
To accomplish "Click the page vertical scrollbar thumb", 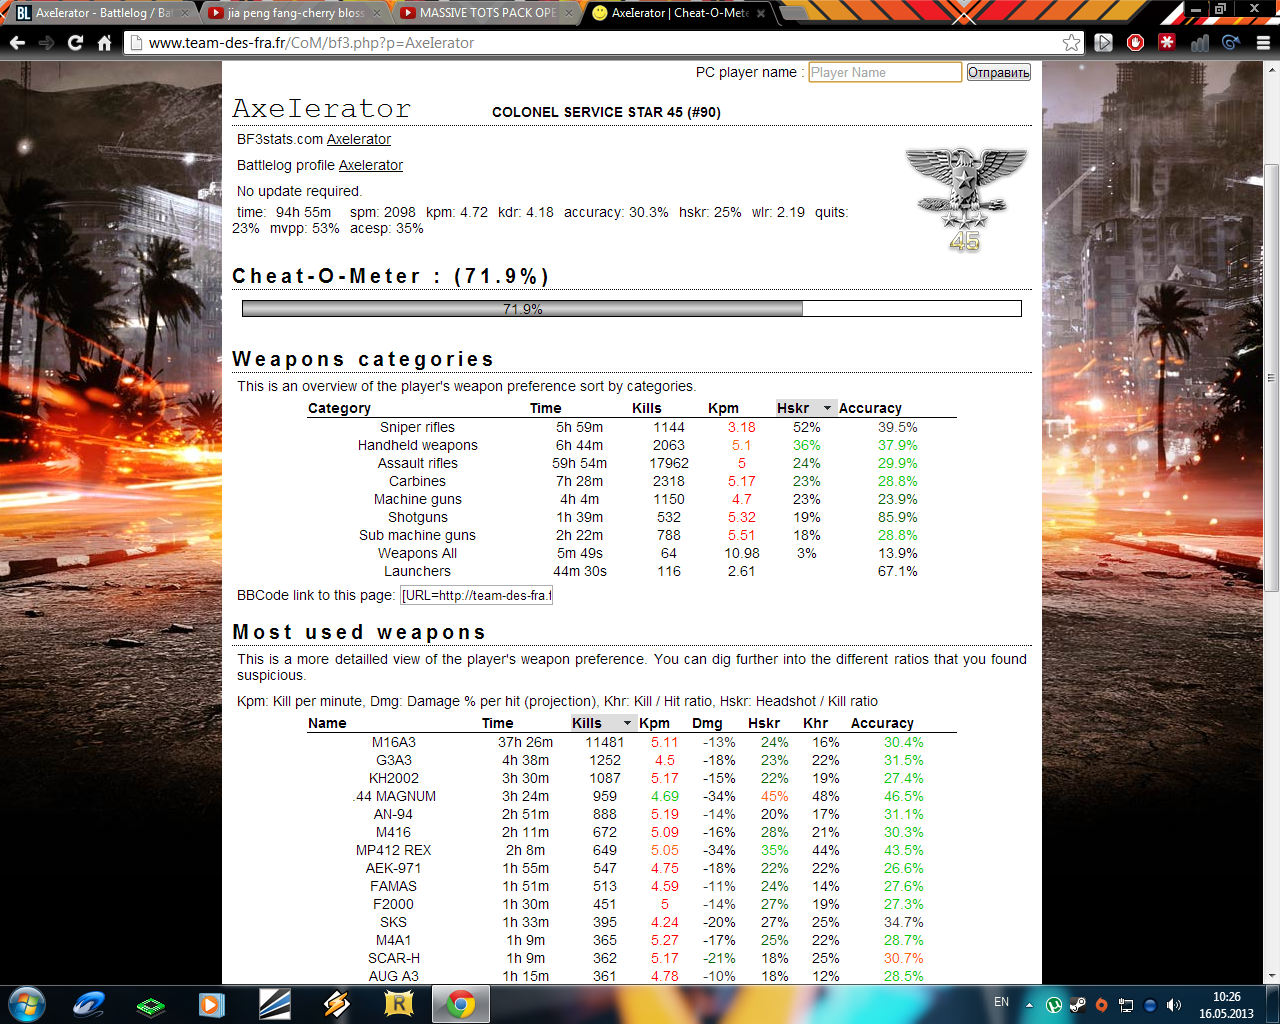I will (x=1271, y=378).
